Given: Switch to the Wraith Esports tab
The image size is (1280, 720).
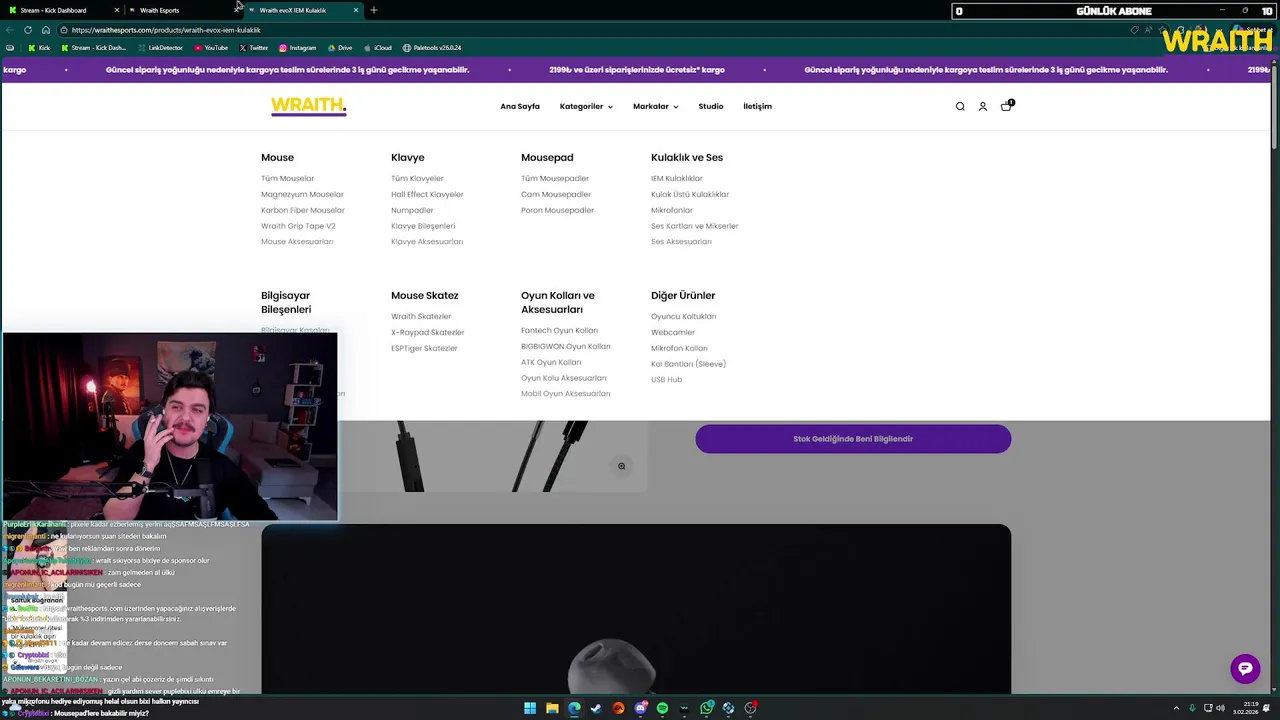Looking at the screenshot, I should coord(182,10).
